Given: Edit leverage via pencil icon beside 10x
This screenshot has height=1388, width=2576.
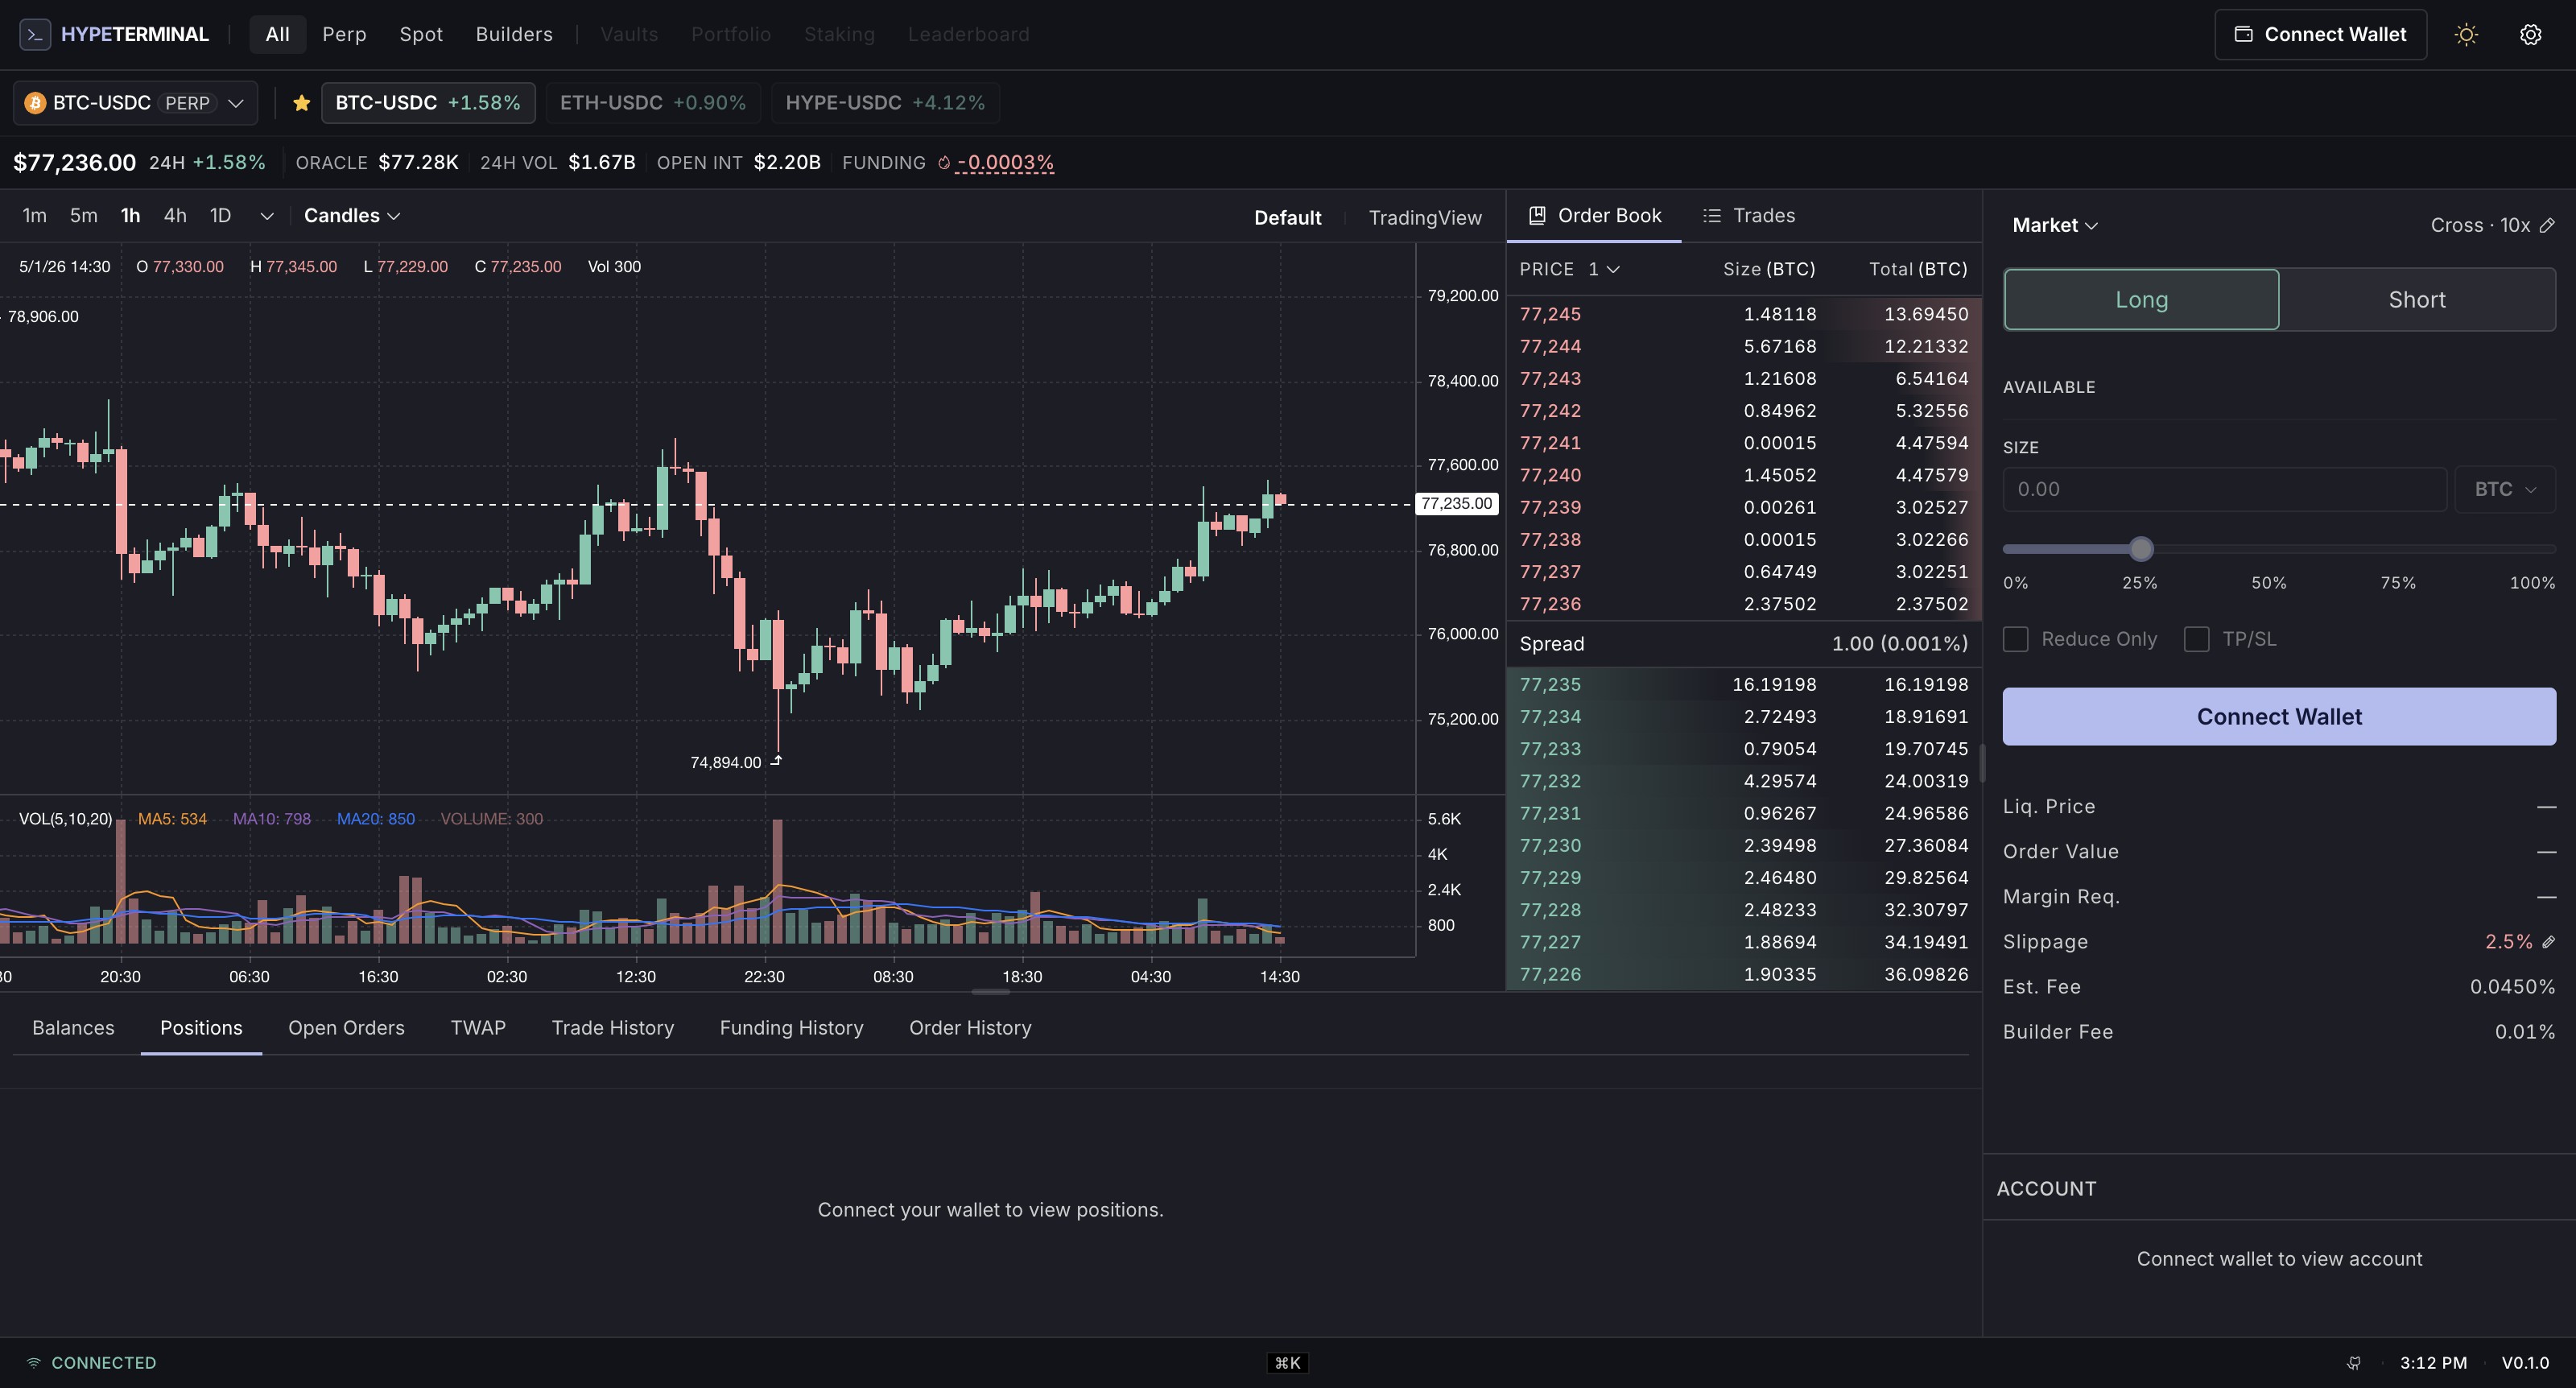Looking at the screenshot, I should 2547,226.
